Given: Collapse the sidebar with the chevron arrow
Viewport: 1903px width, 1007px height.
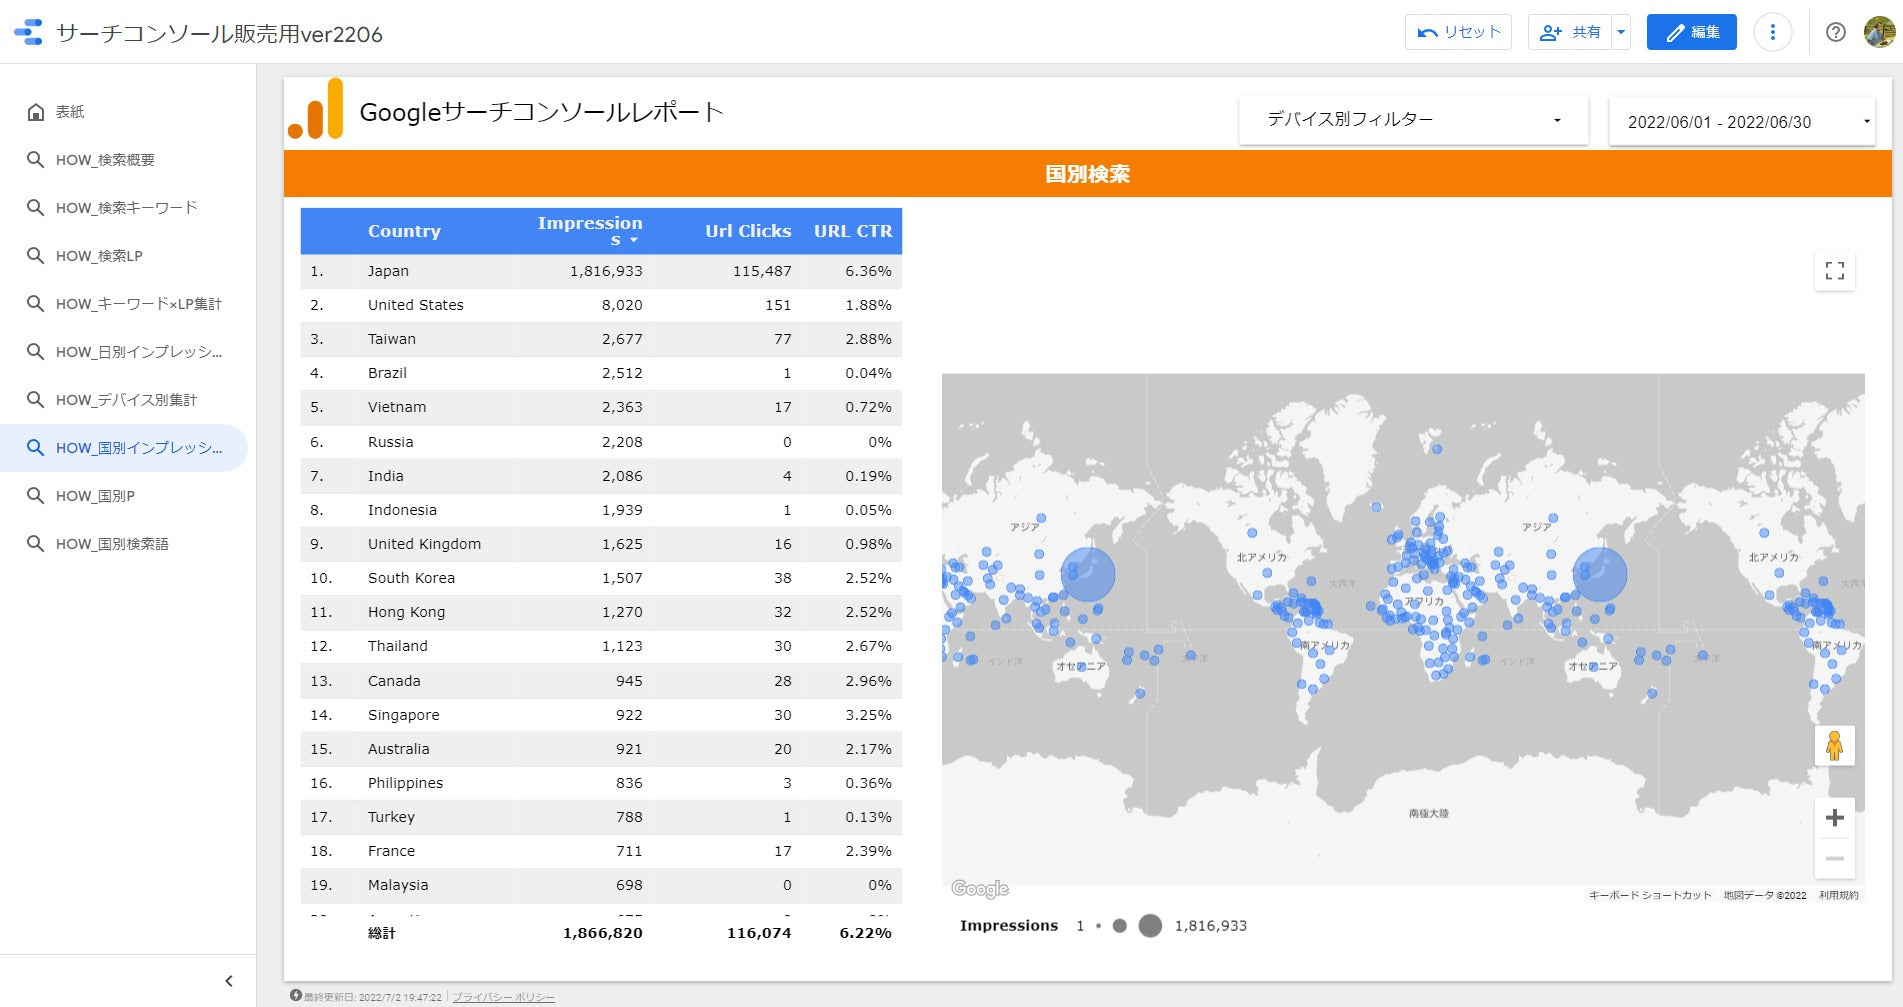Looking at the screenshot, I should (229, 981).
